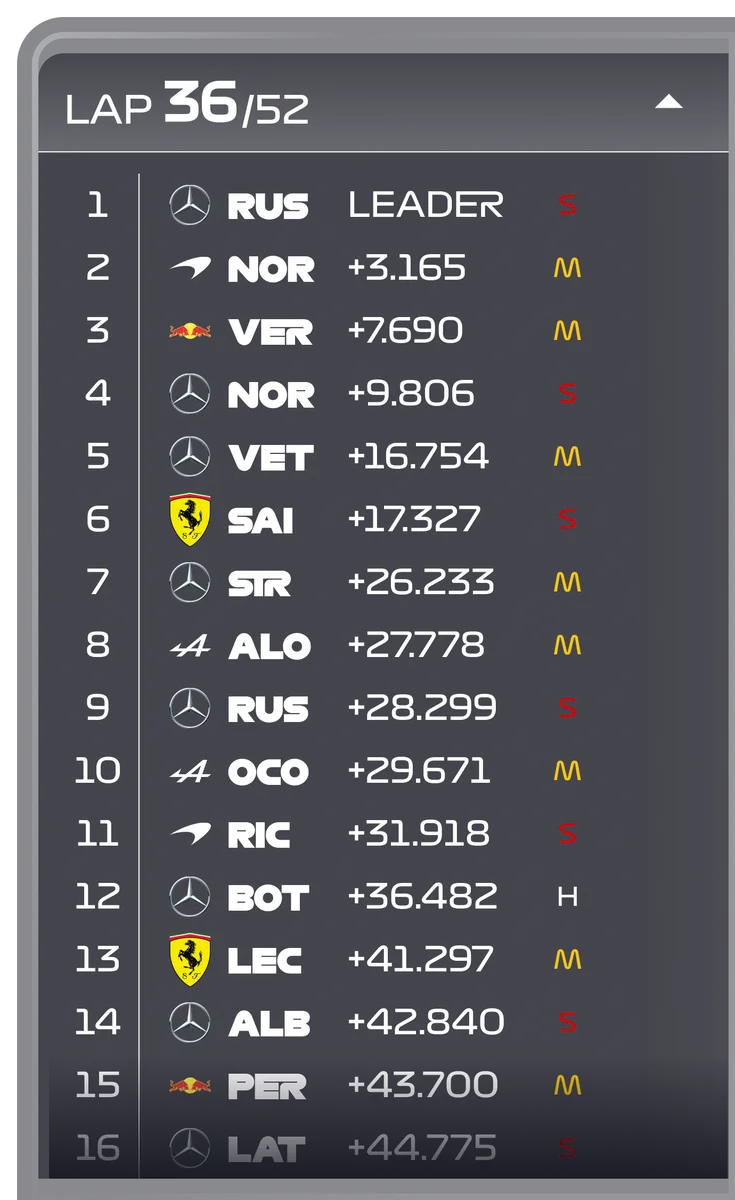Click the hard tyre H indicator for BOT
735x1200 pixels.
pyautogui.click(x=567, y=897)
